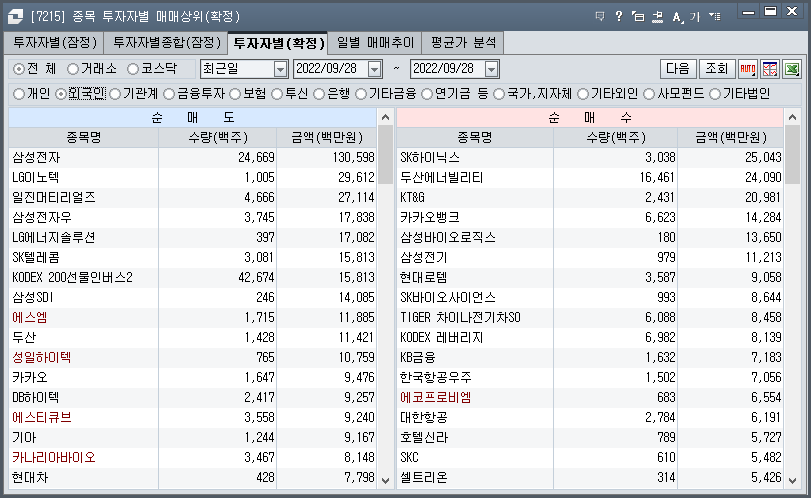Screen dimensions: 811x498
Task: Select the 셀트리온 row
Action: click(x=590, y=478)
